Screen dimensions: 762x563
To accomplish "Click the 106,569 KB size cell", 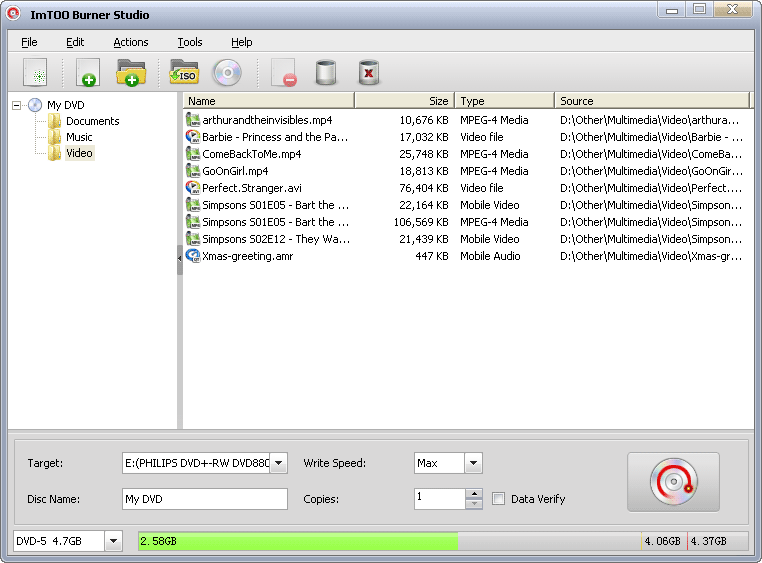I will tap(421, 222).
